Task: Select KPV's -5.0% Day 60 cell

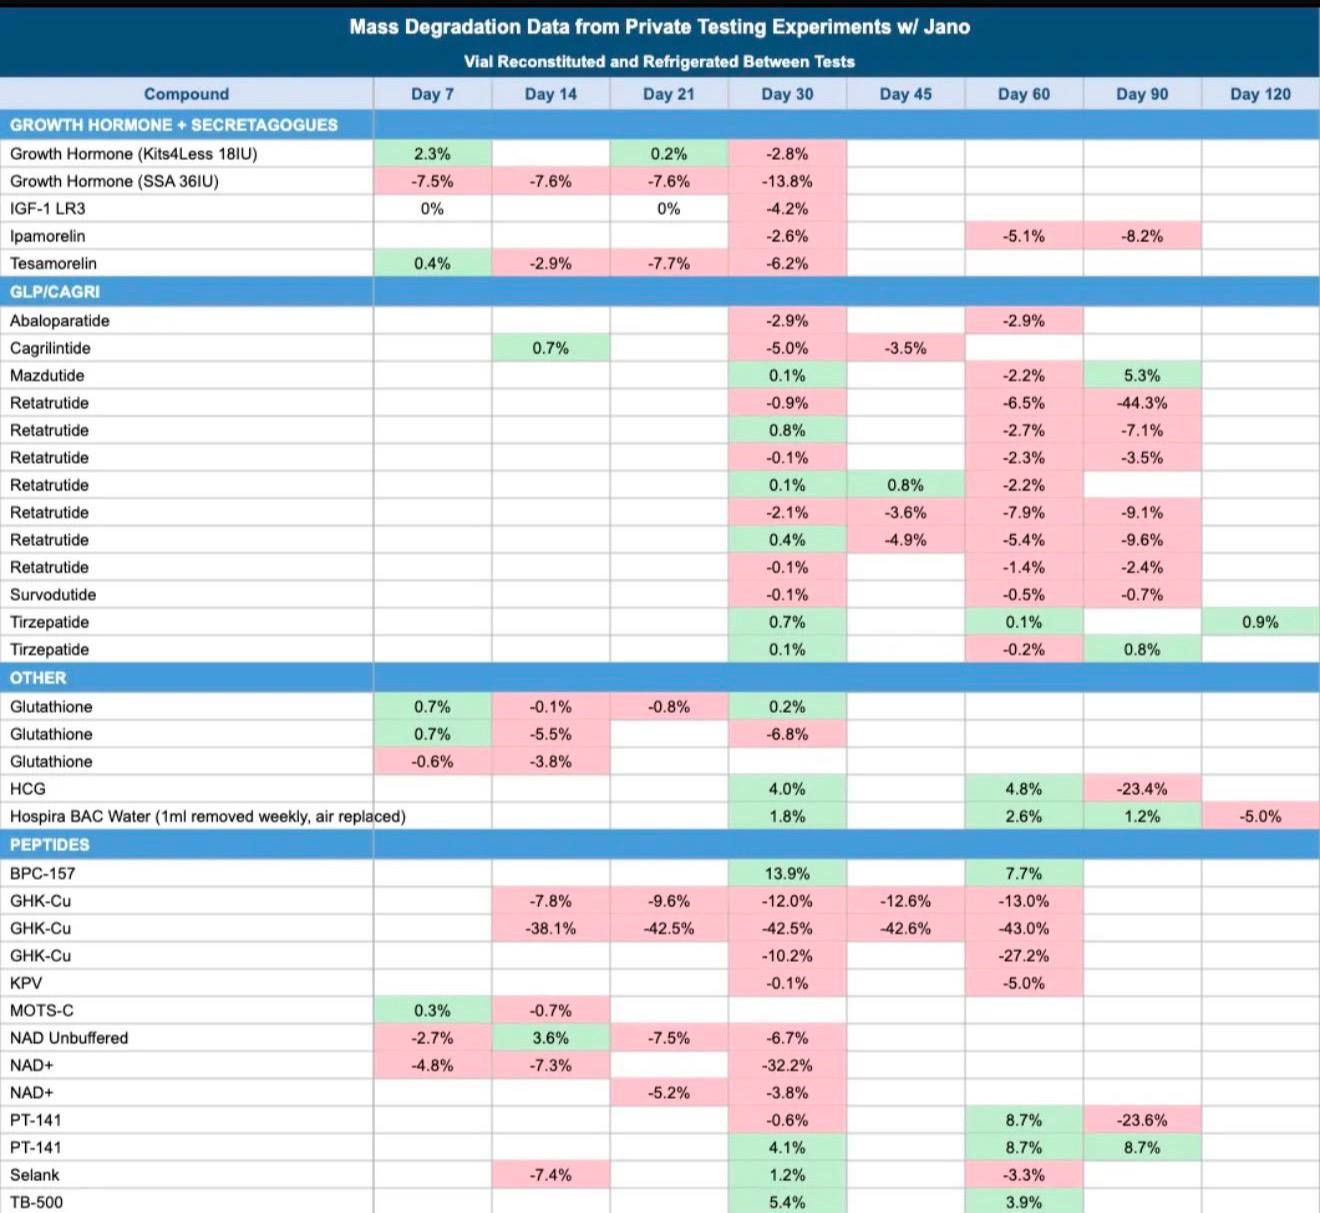Action: coord(1024,984)
